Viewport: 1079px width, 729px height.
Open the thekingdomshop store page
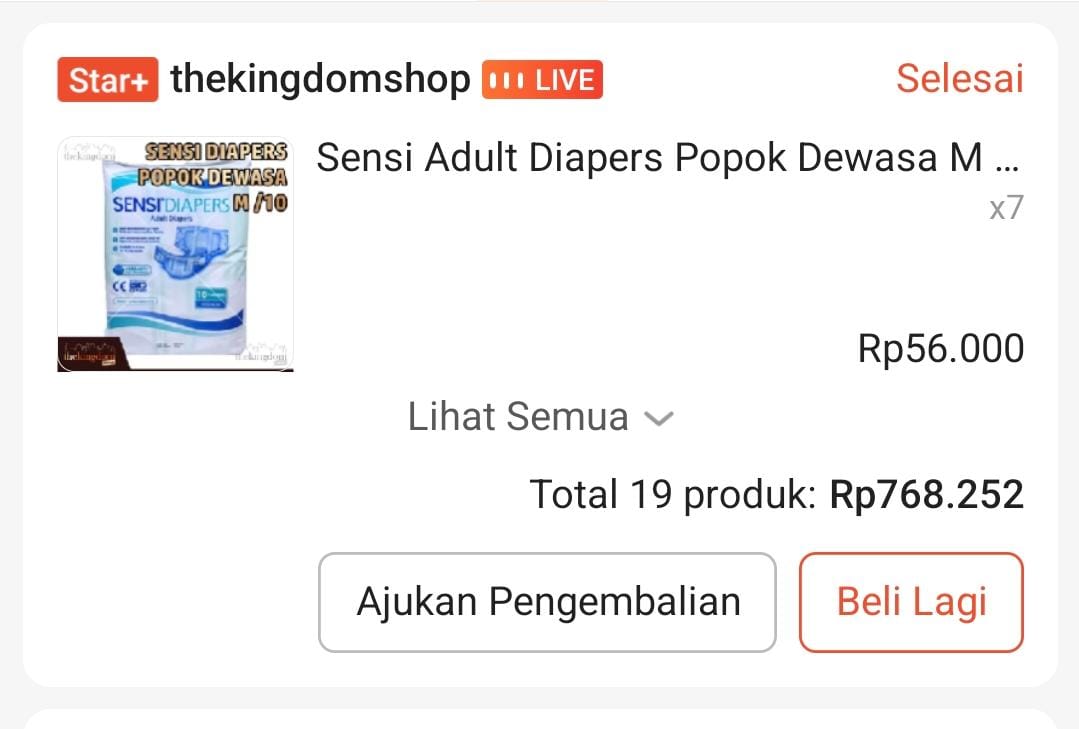tap(320, 78)
